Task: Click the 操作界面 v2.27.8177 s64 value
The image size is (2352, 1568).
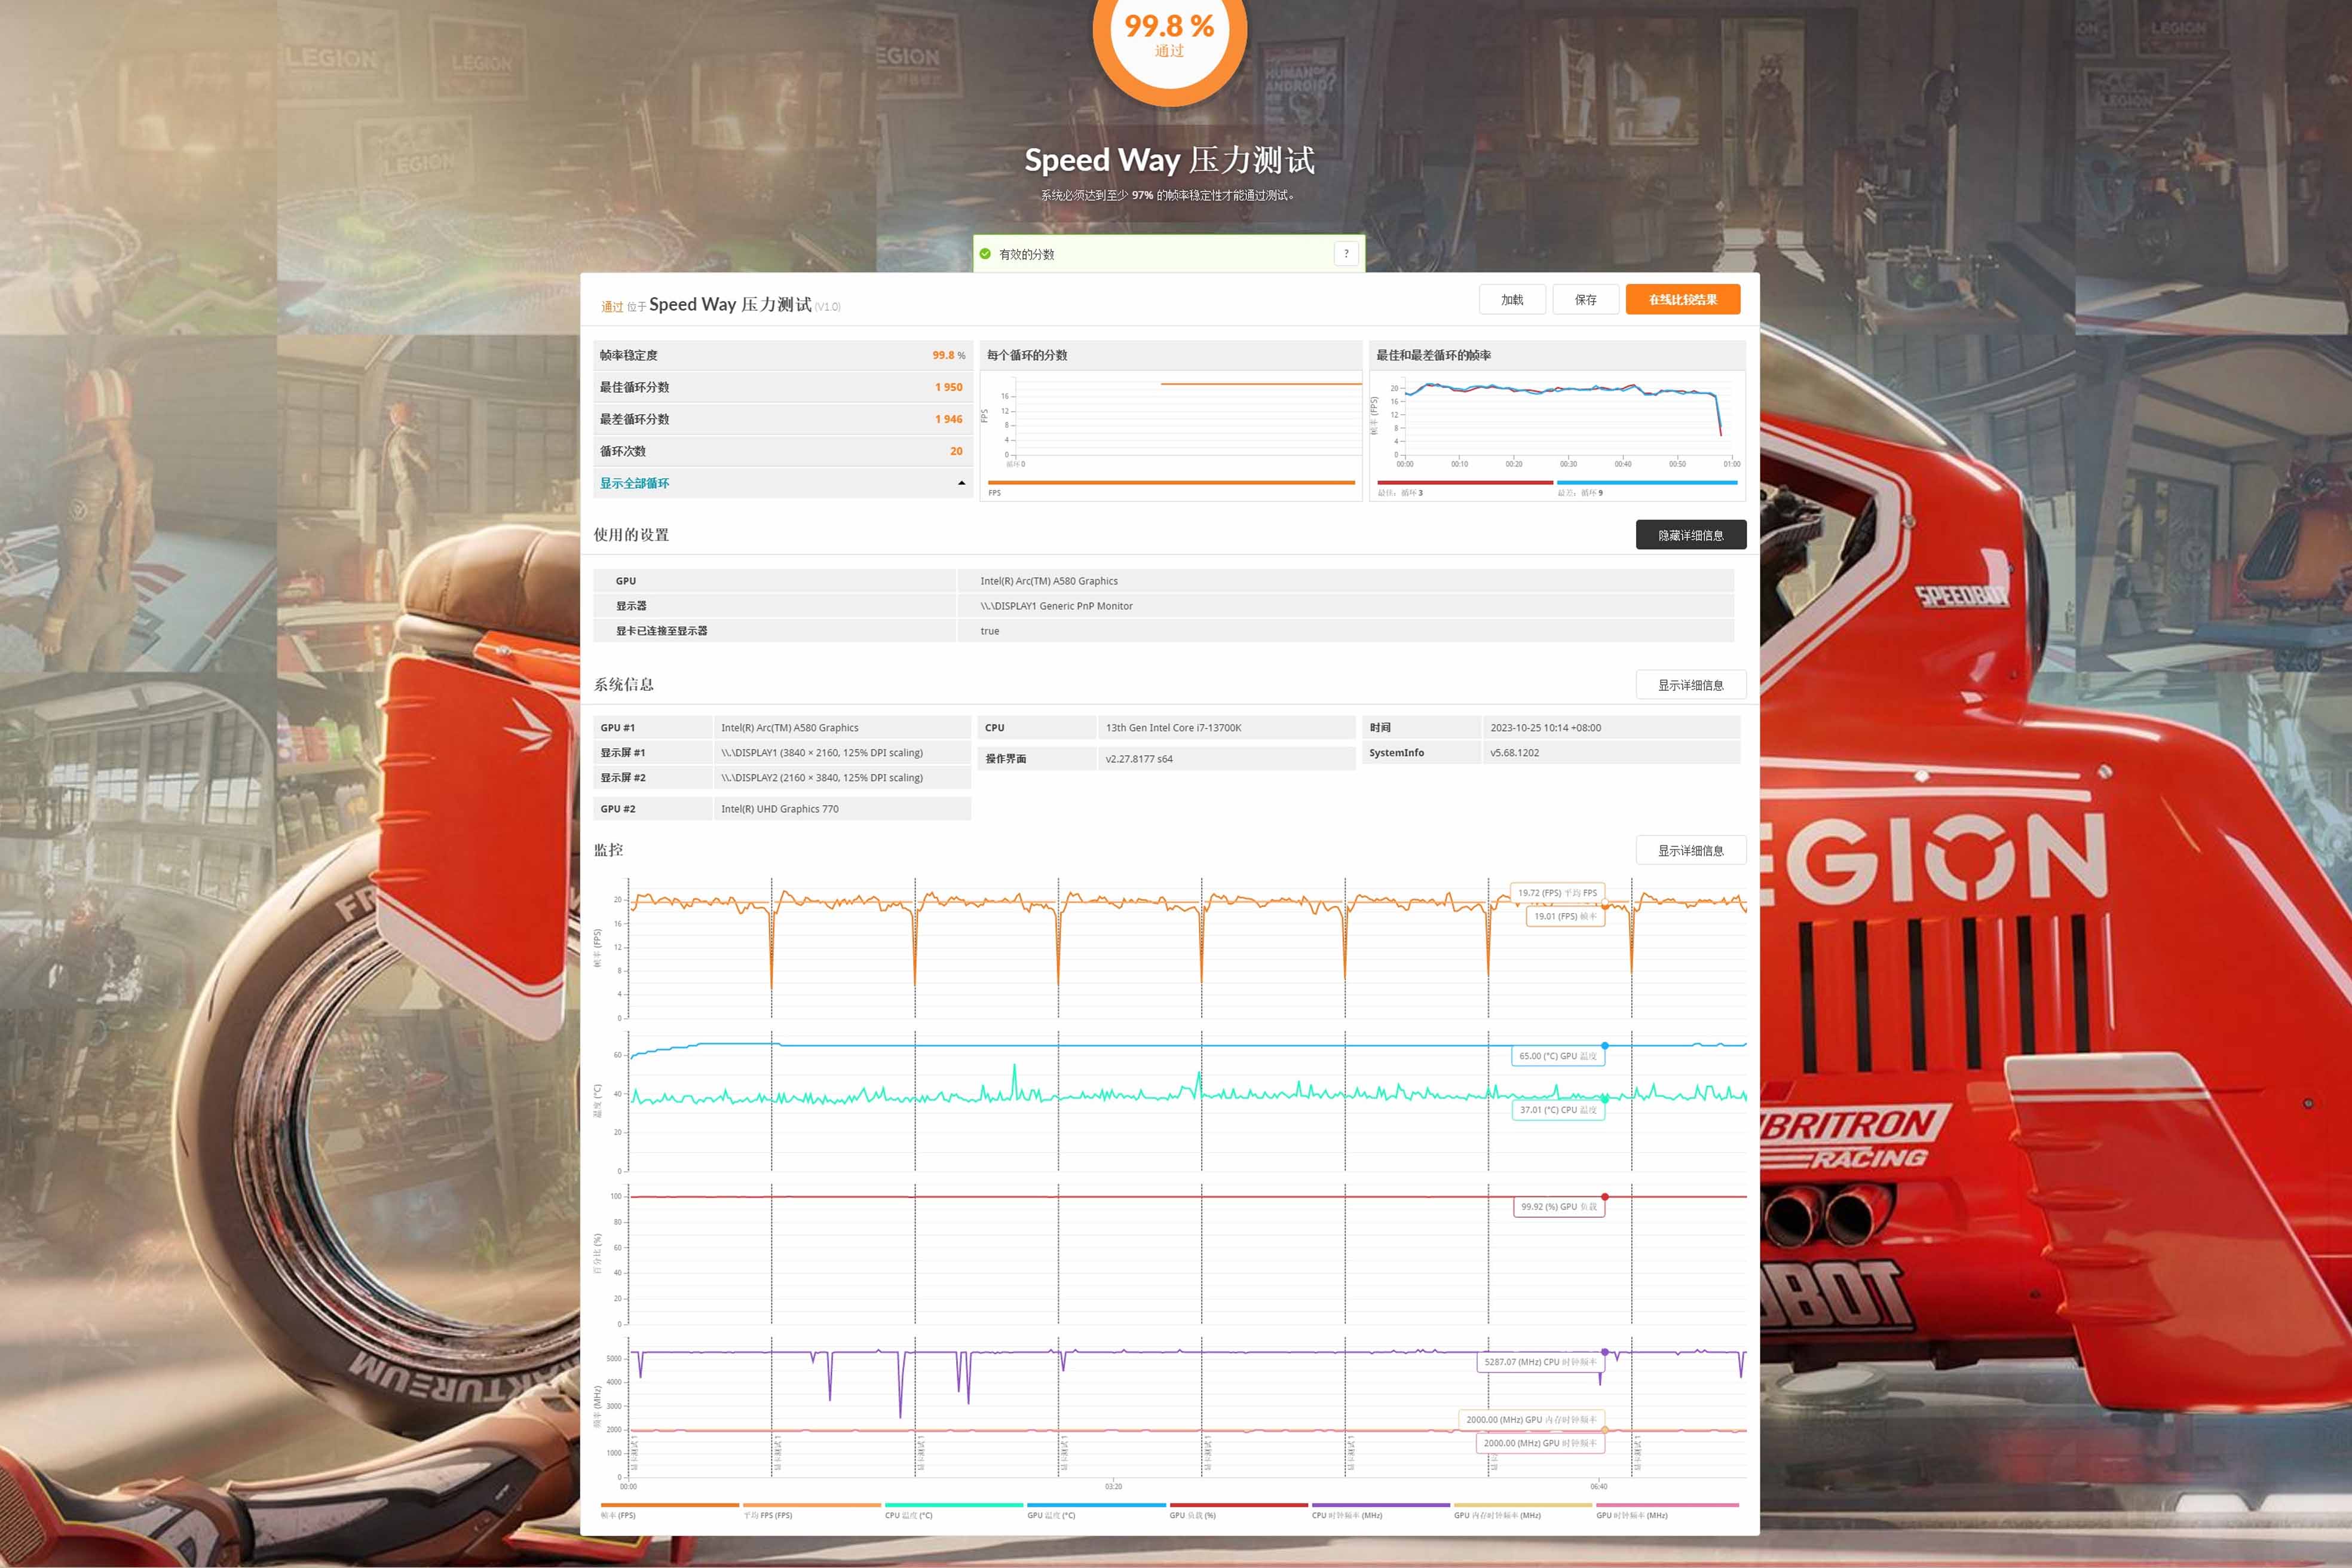Action: tap(1139, 759)
